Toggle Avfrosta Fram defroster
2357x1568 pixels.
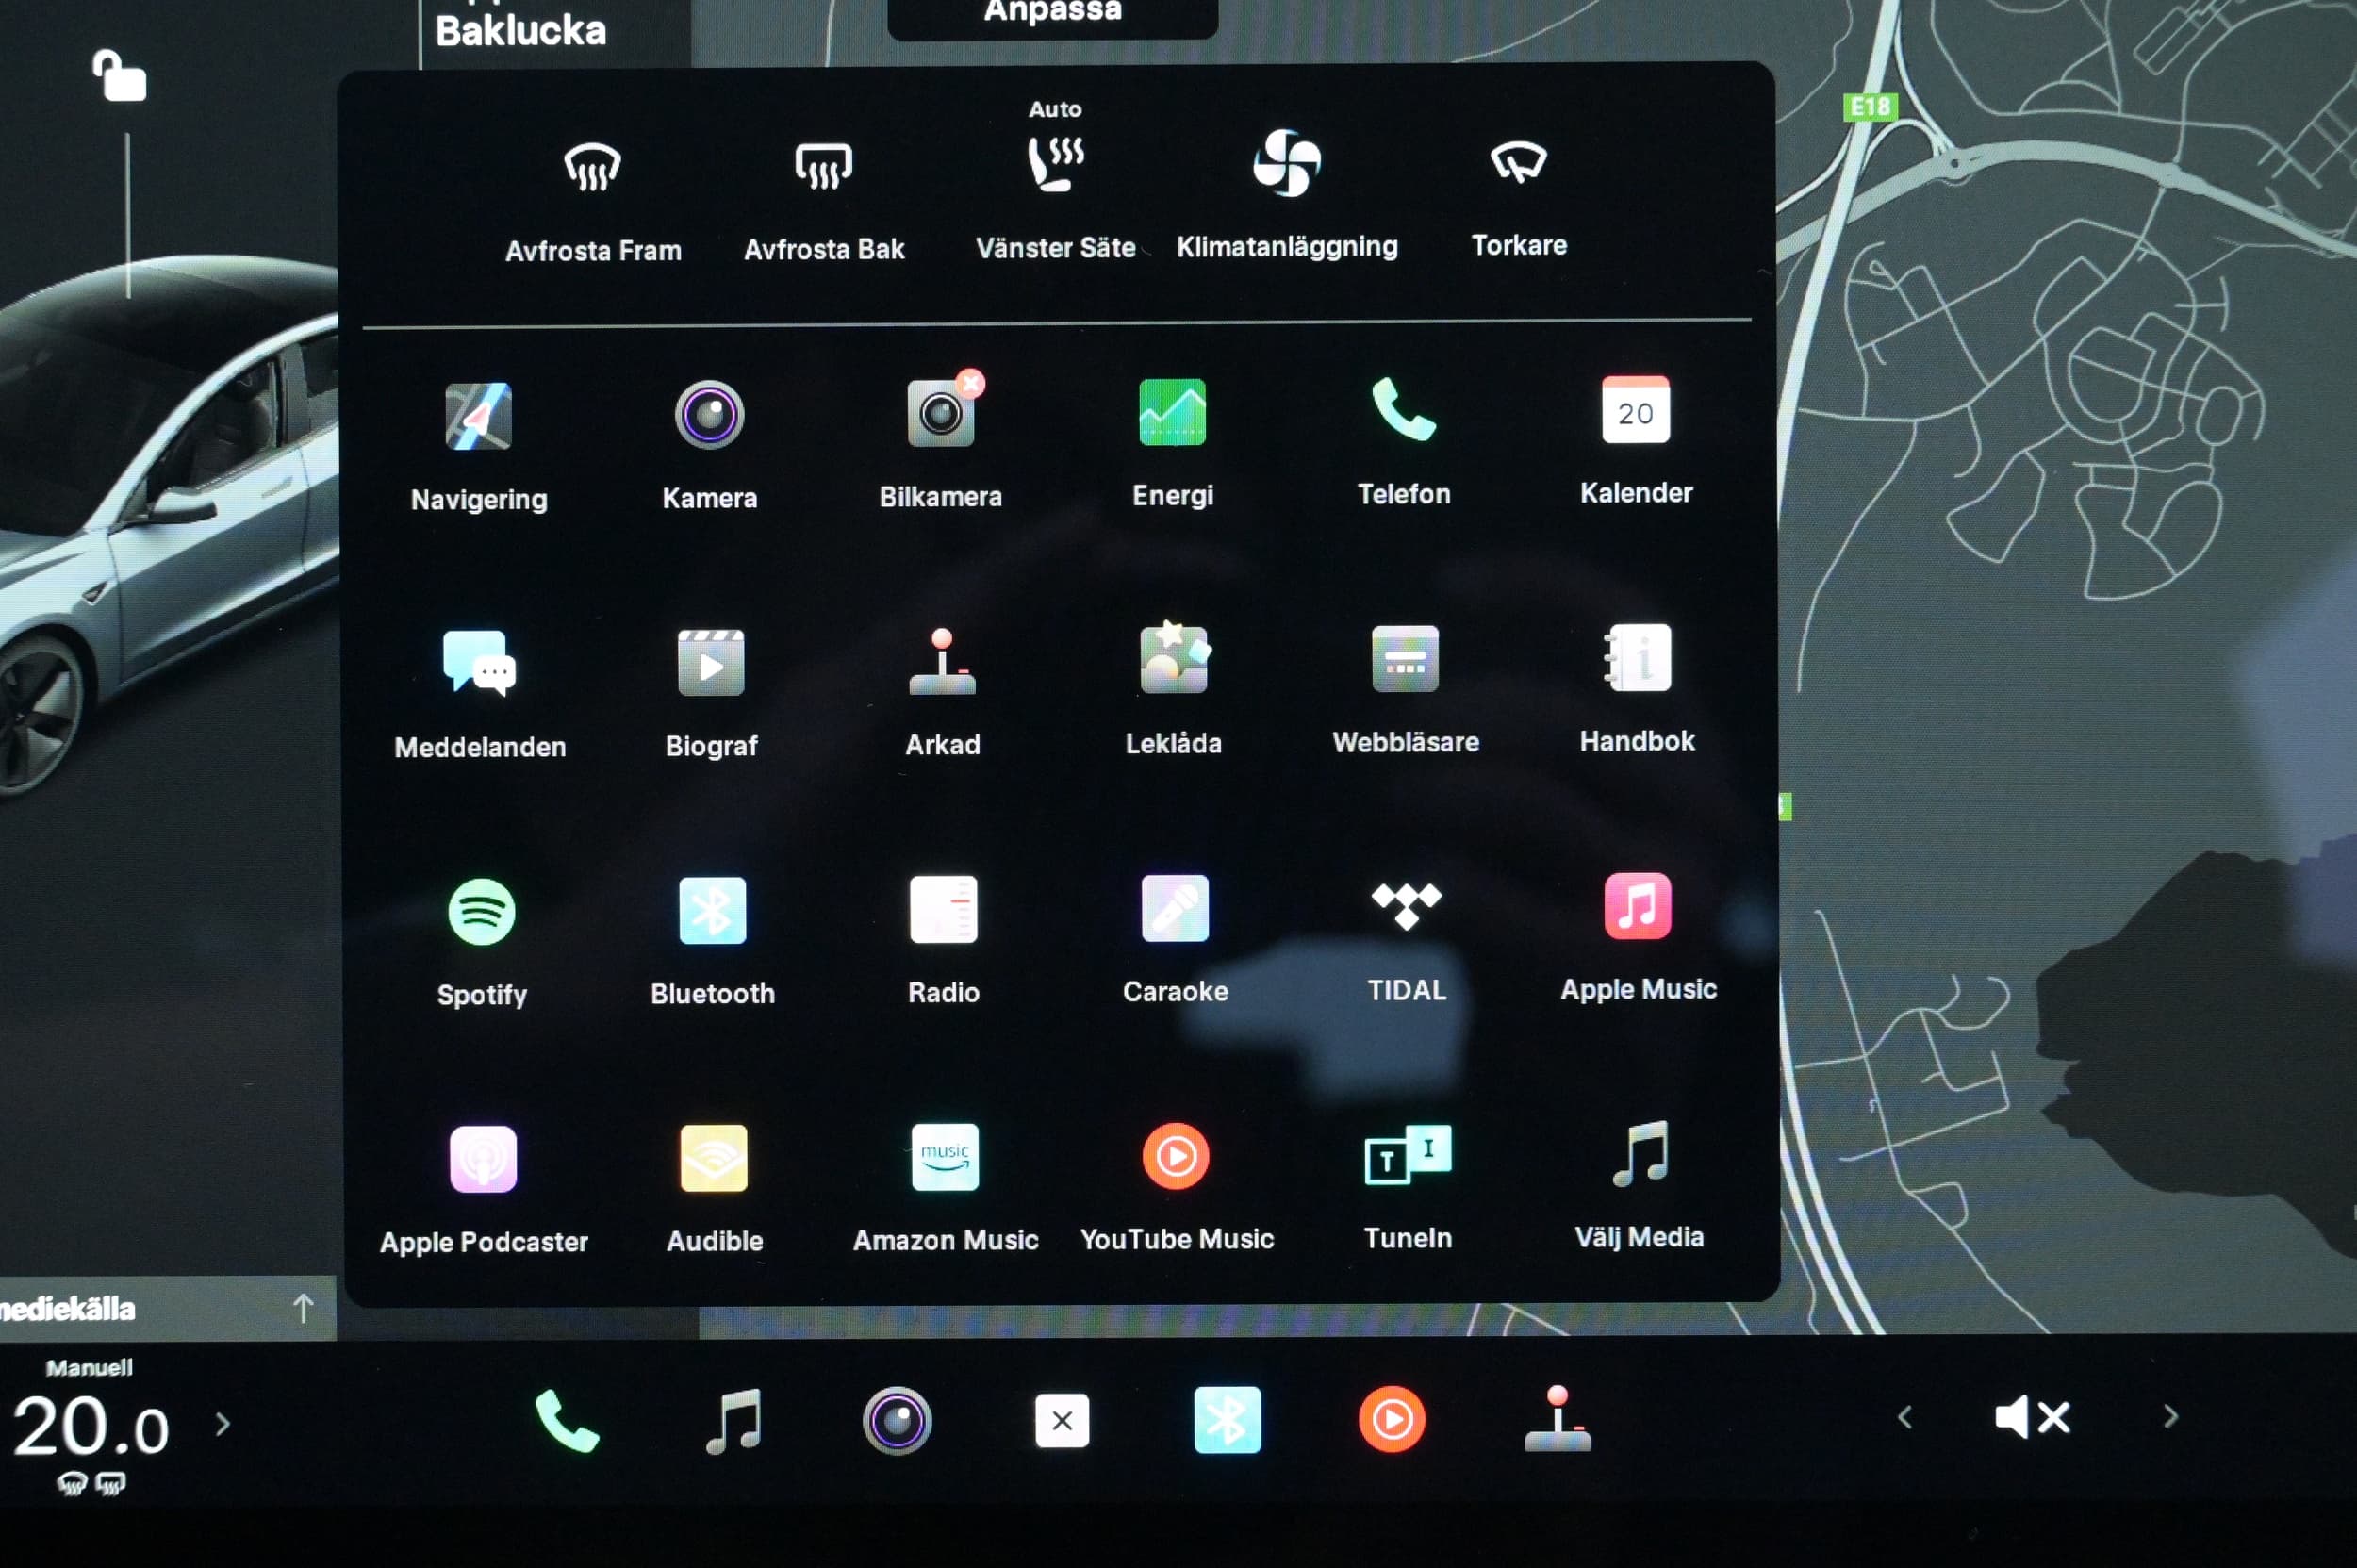click(592, 168)
